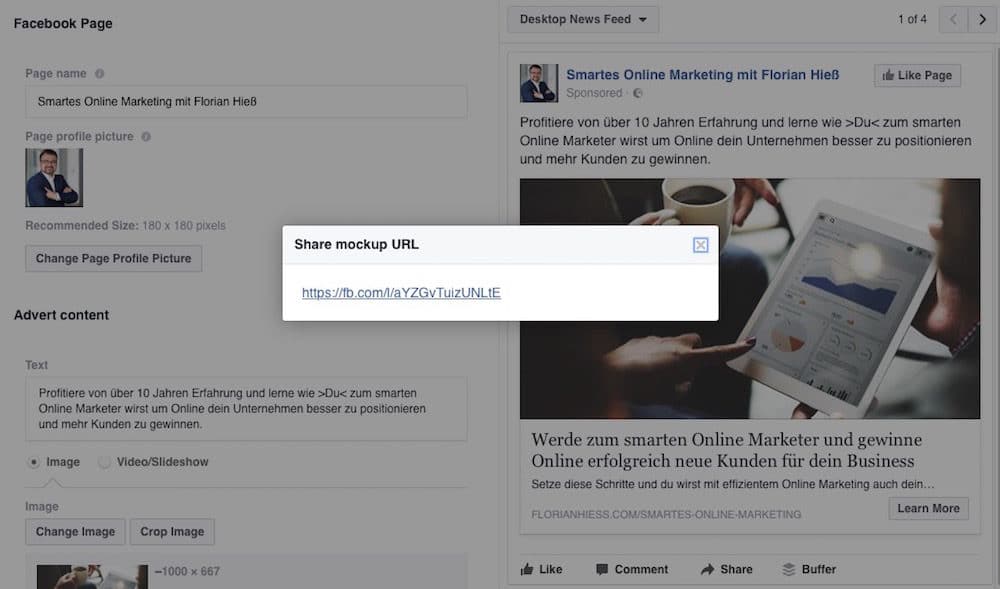1000x589 pixels.
Task: Click the 'Sponsored' label in ad
Action: click(x=594, y=93)
